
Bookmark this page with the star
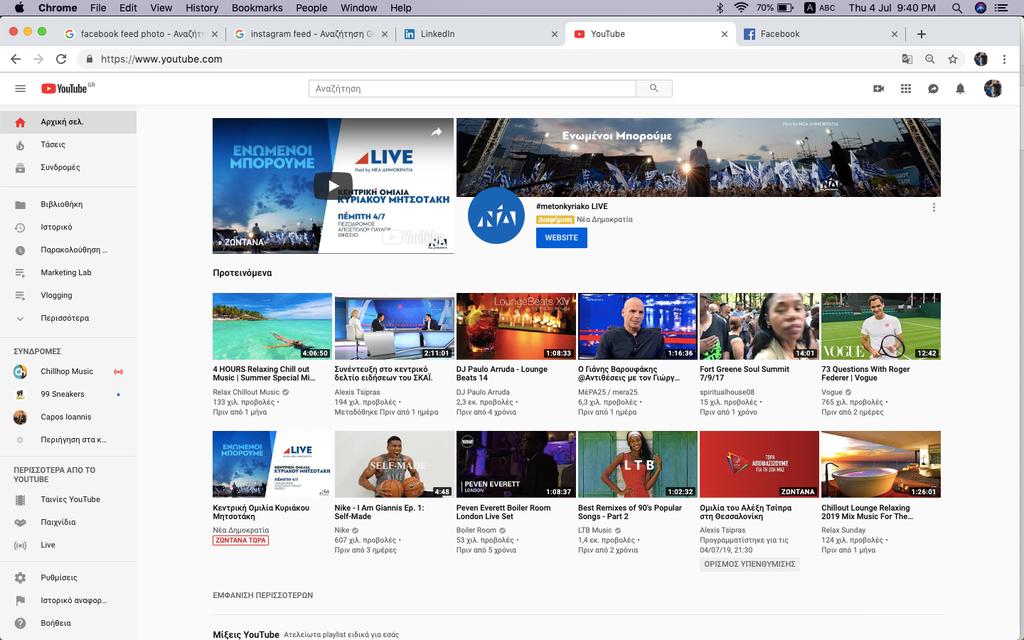pyautogui.click(x=953, y=59)
